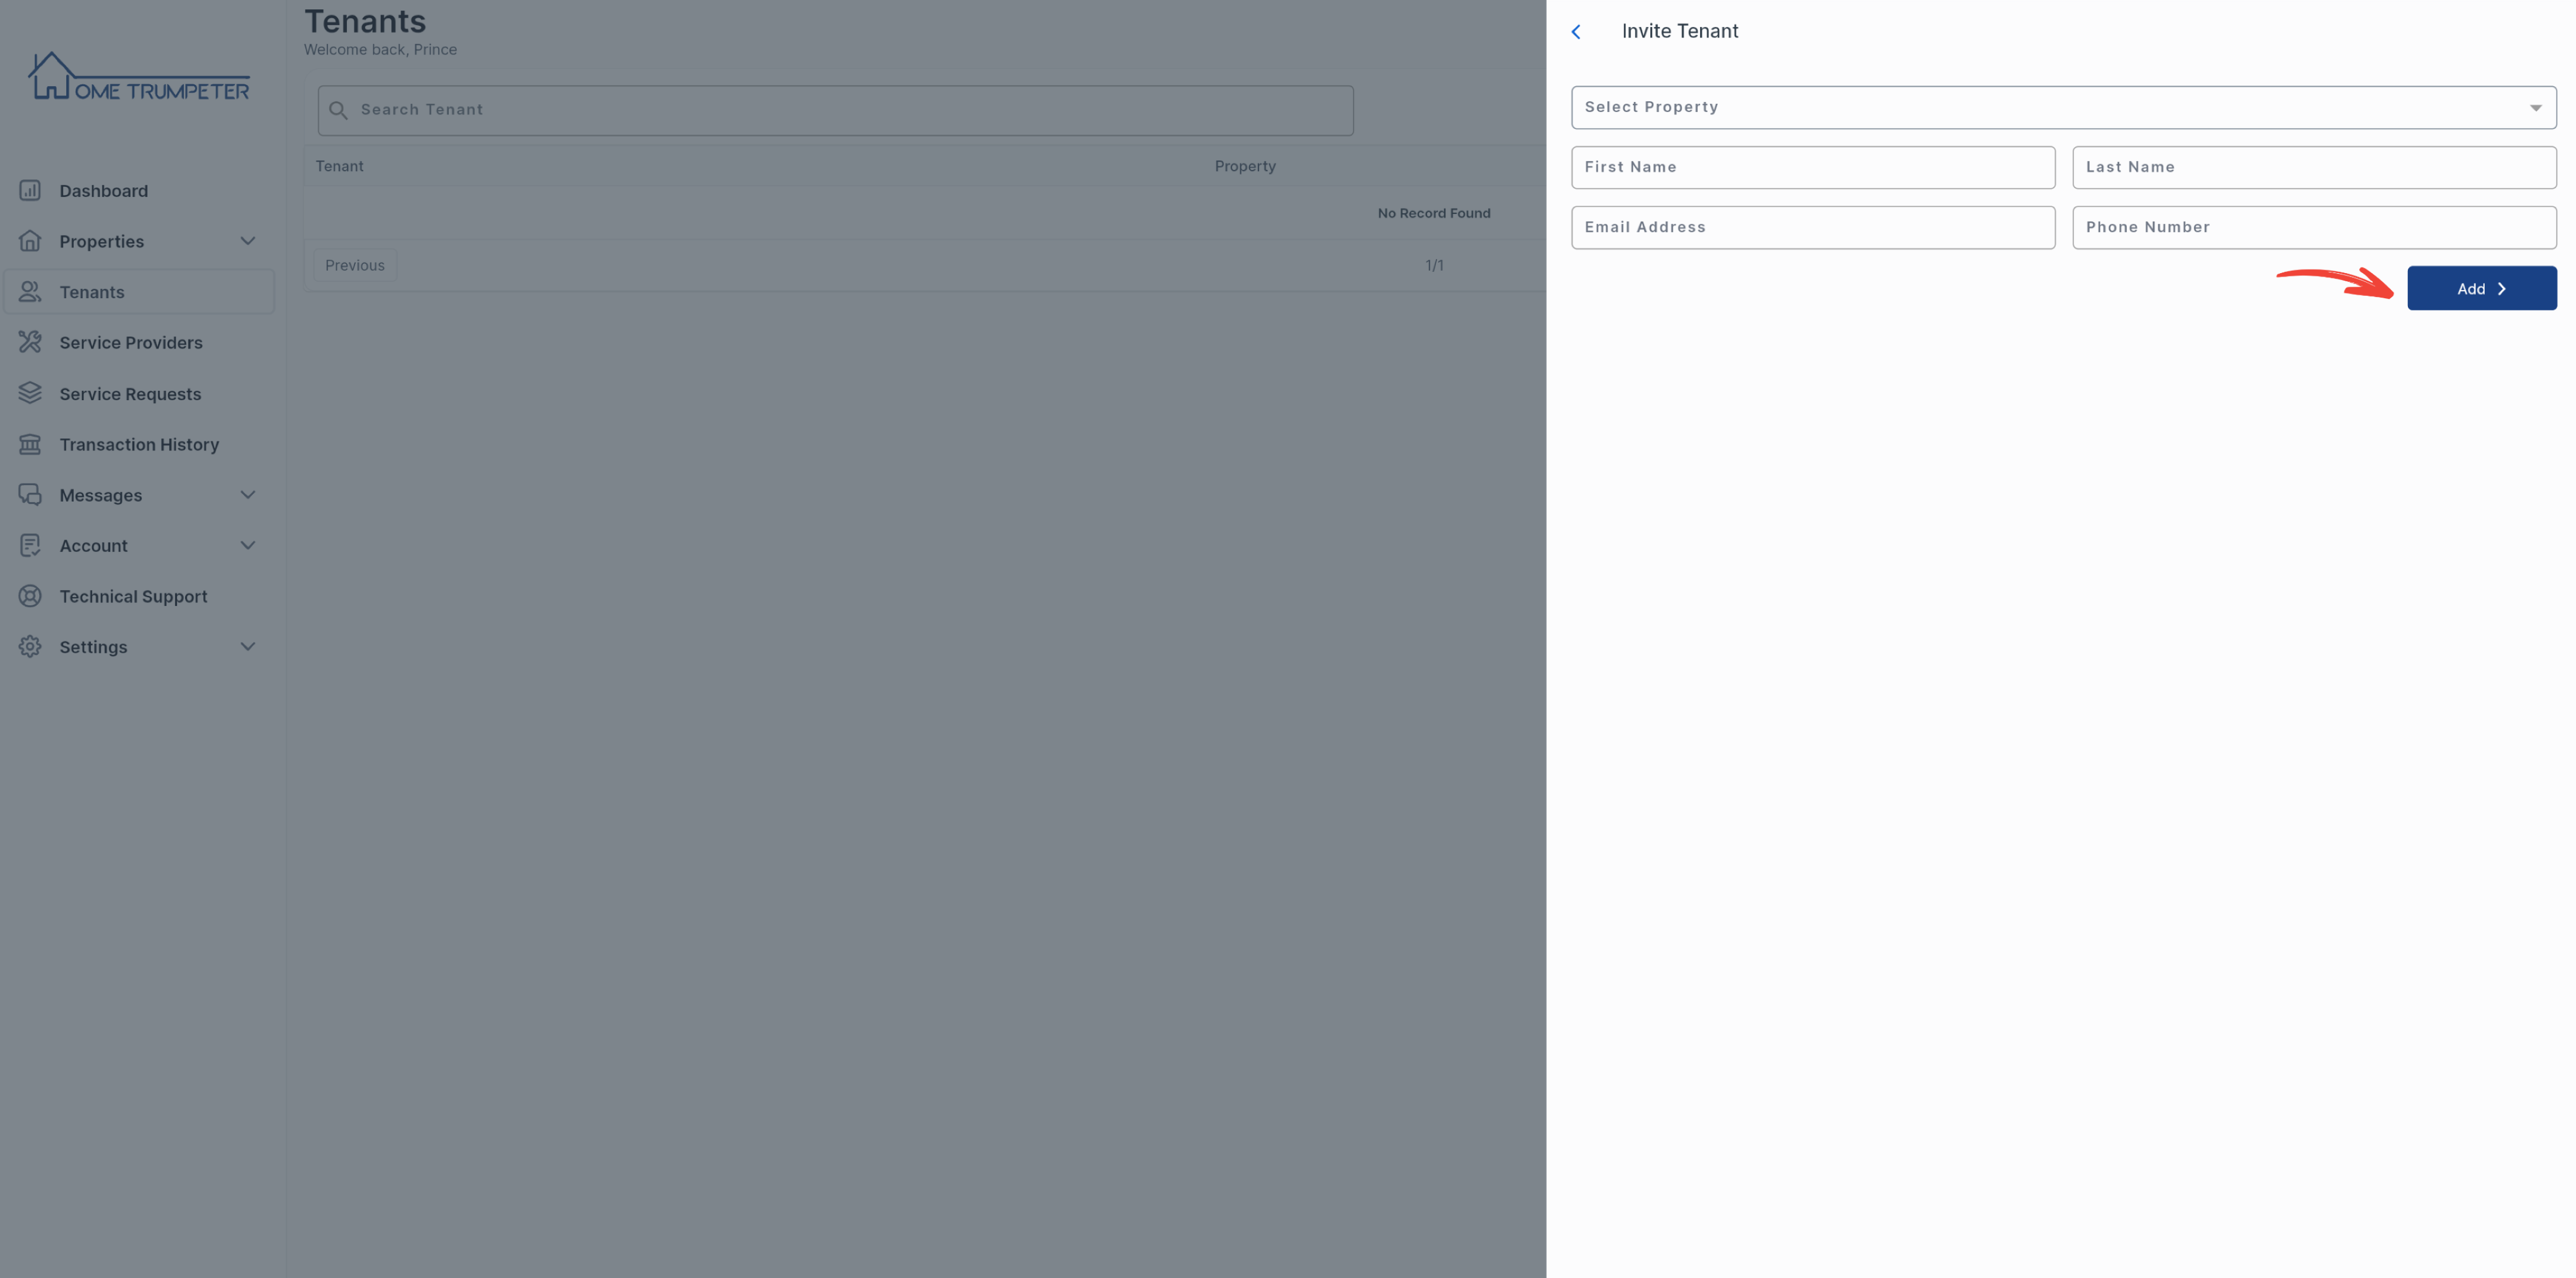Click the Invite Tenant title
The width and height of the screenshot is (2576, 1278).
coord(1679,31)
